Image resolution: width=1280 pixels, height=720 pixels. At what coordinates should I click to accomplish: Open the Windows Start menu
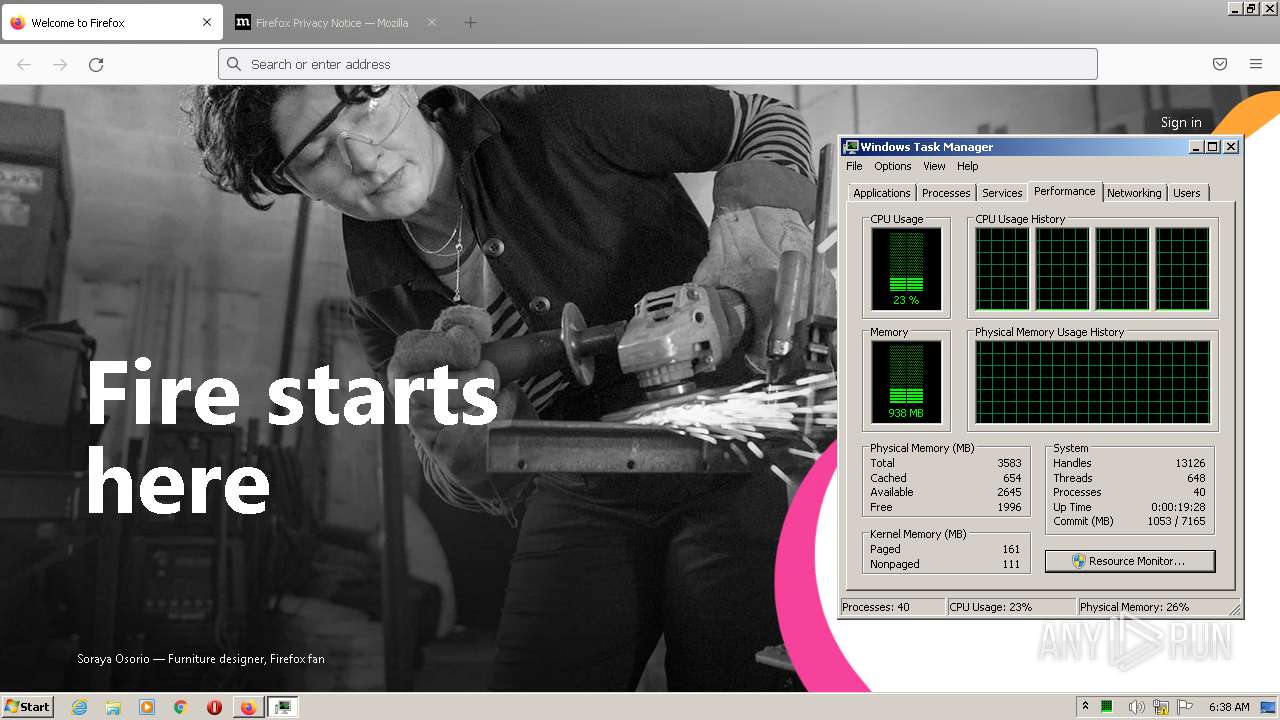(27, 706)
